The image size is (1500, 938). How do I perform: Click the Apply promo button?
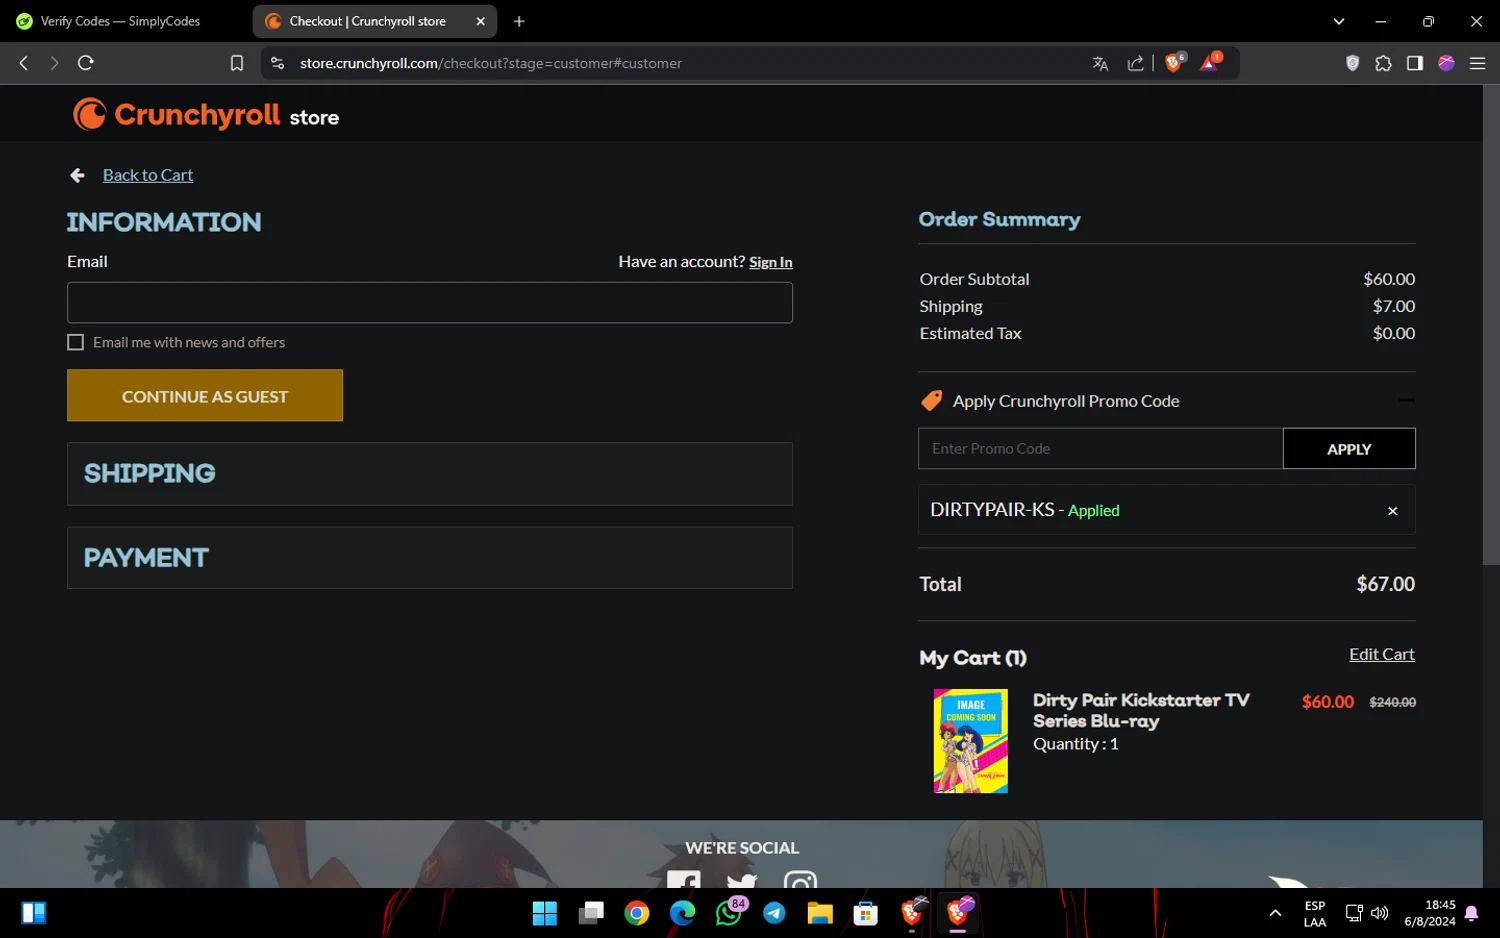(x=1349, y=449)
